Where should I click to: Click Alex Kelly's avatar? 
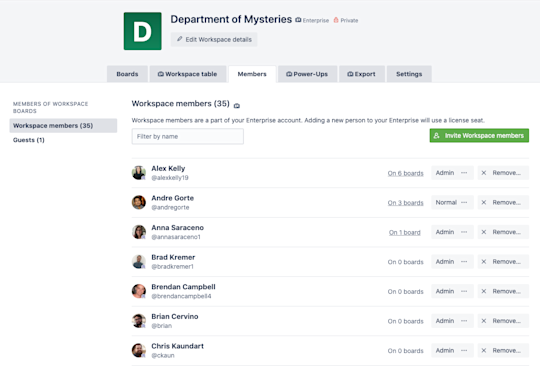(139, 173)
